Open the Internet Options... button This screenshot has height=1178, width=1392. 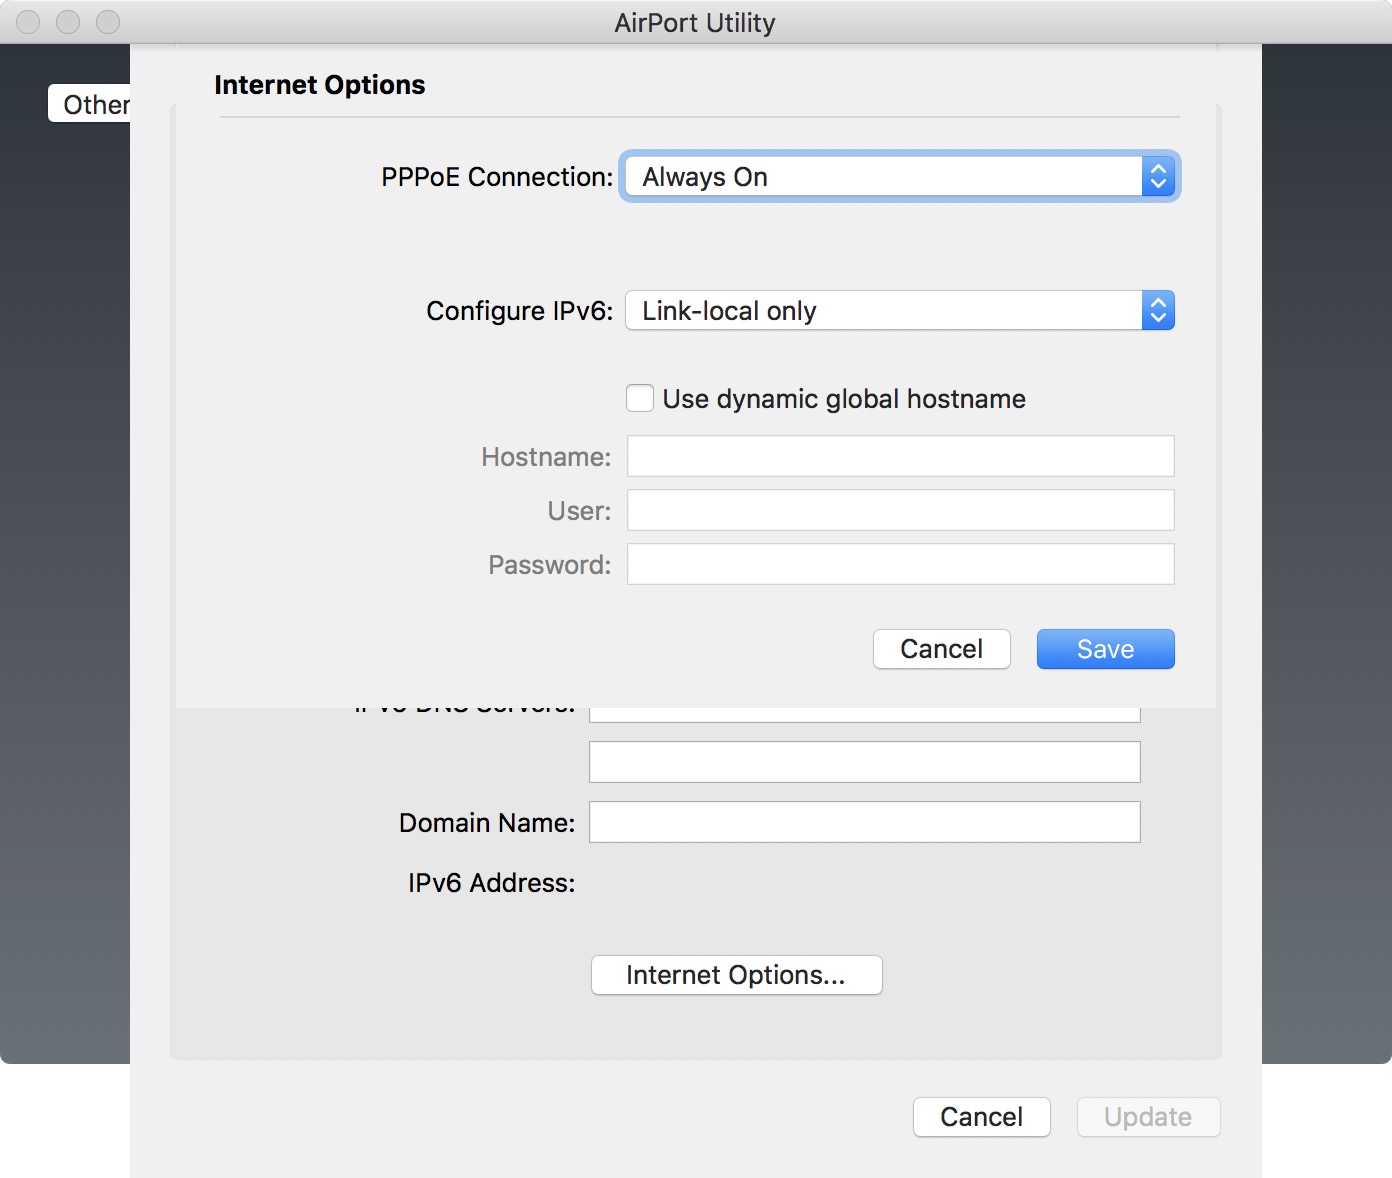click(x=737, y=975)
